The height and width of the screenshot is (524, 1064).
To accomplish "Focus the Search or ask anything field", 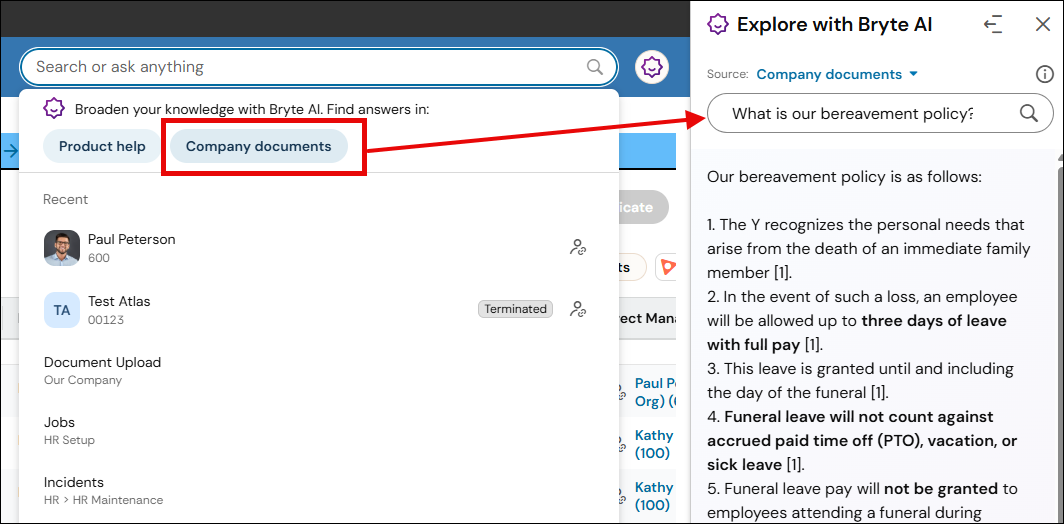I will point(318,67).
